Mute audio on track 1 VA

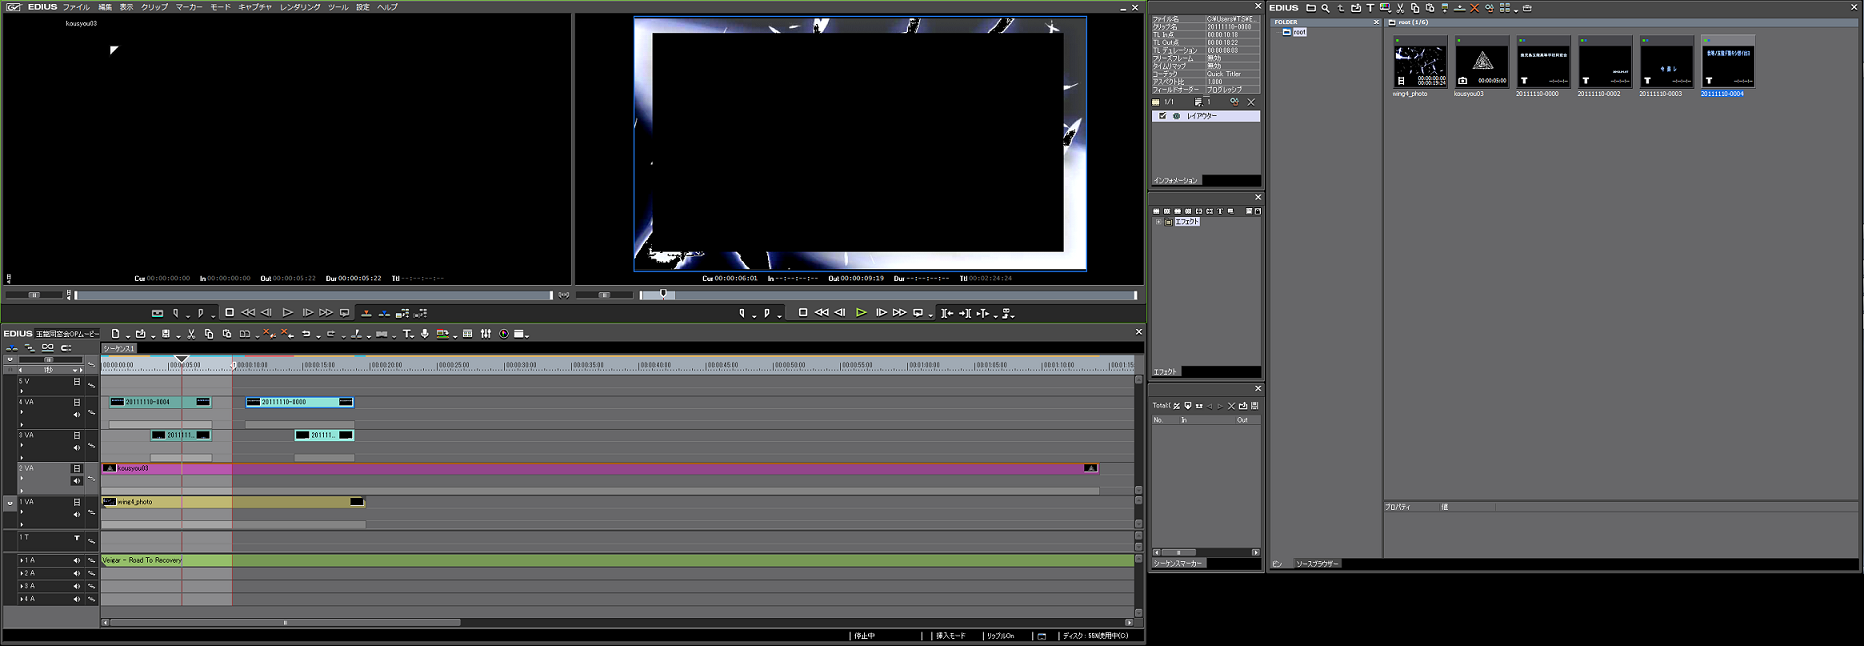tap(76, 514)
